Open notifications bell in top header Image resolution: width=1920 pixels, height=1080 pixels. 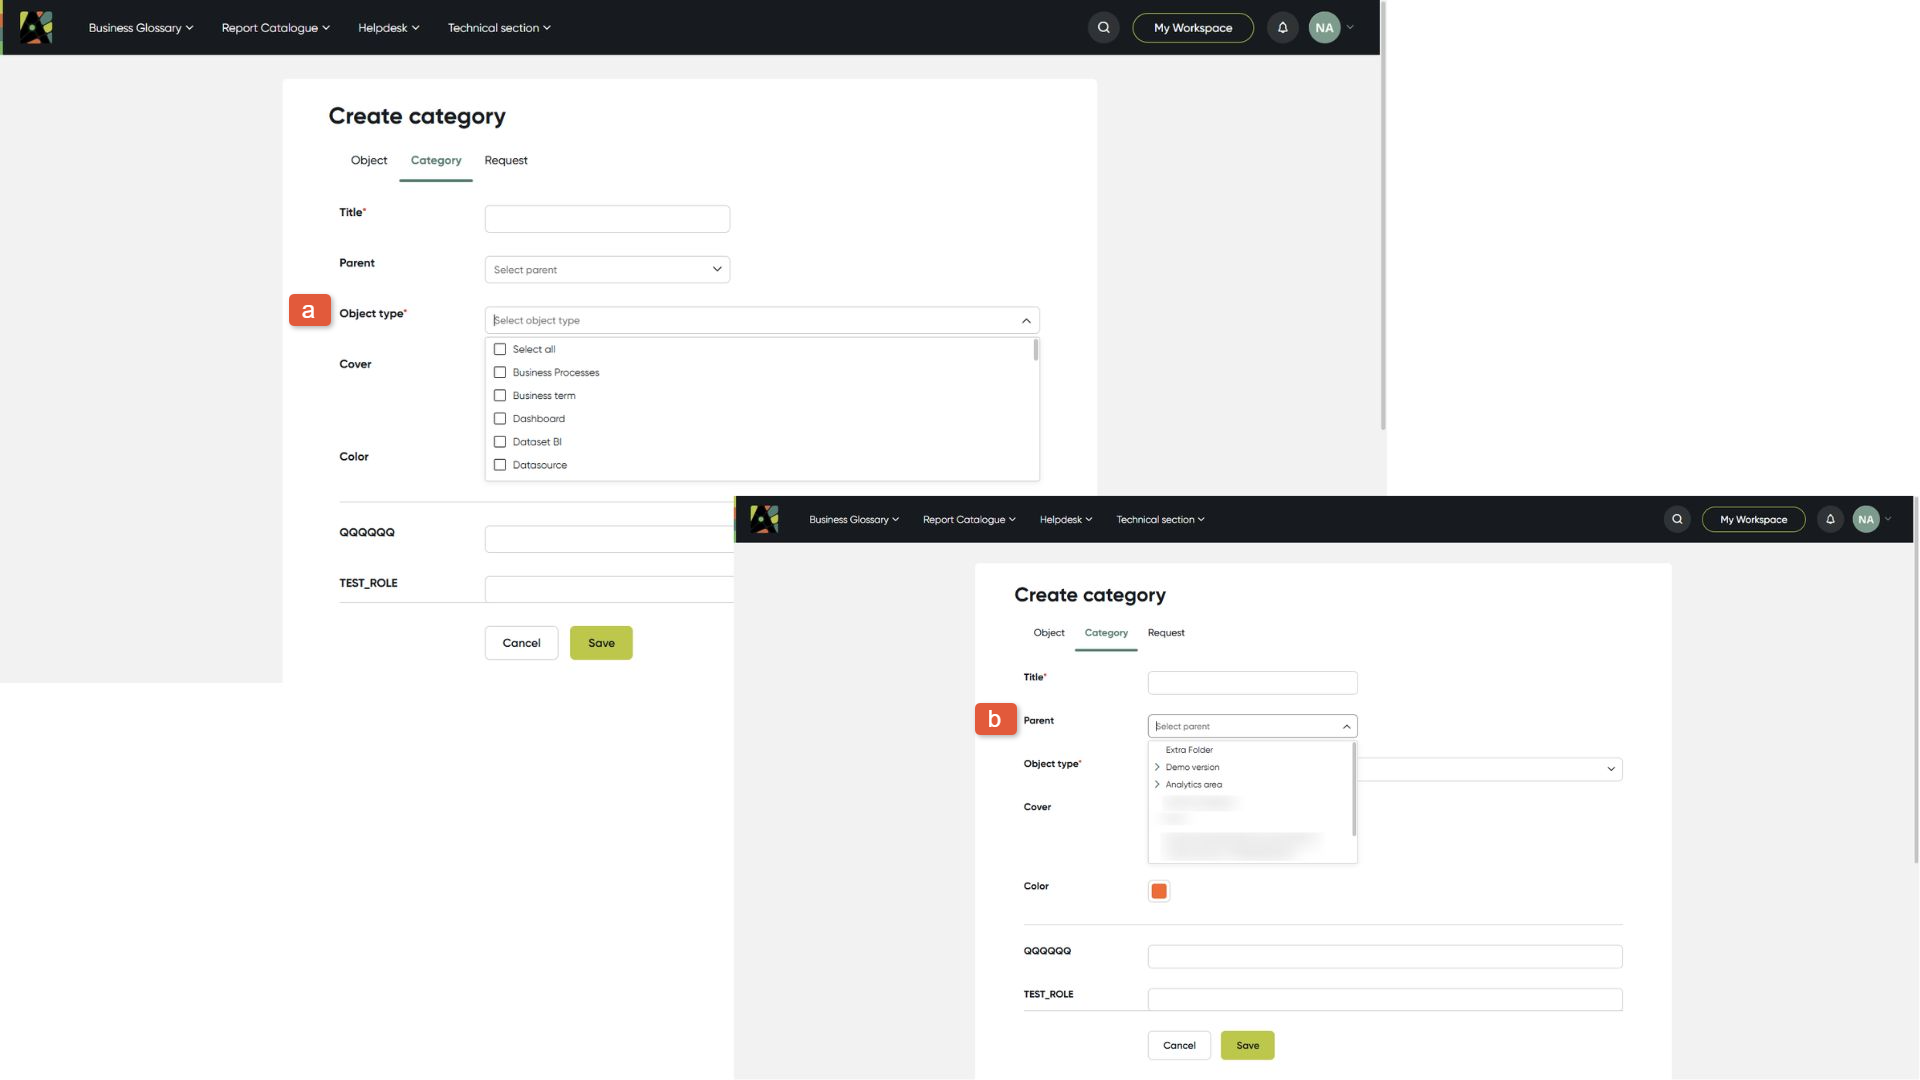[1282, 28]
